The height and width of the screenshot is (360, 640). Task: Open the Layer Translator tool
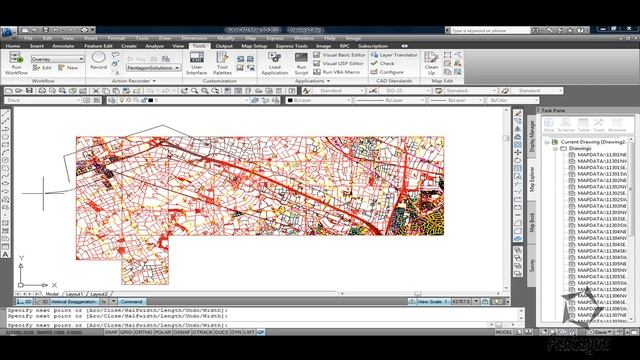(394, 55)
